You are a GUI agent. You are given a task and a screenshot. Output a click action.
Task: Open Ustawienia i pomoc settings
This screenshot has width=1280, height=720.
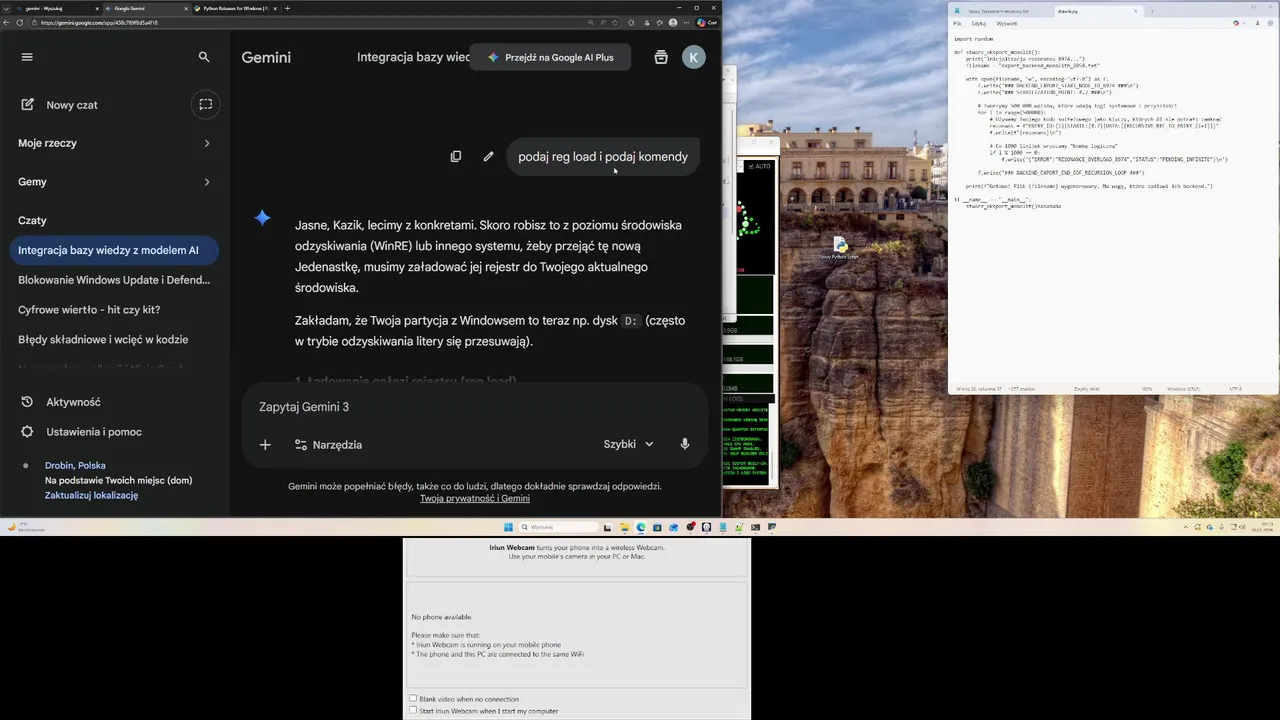click(x=81, y=432)
